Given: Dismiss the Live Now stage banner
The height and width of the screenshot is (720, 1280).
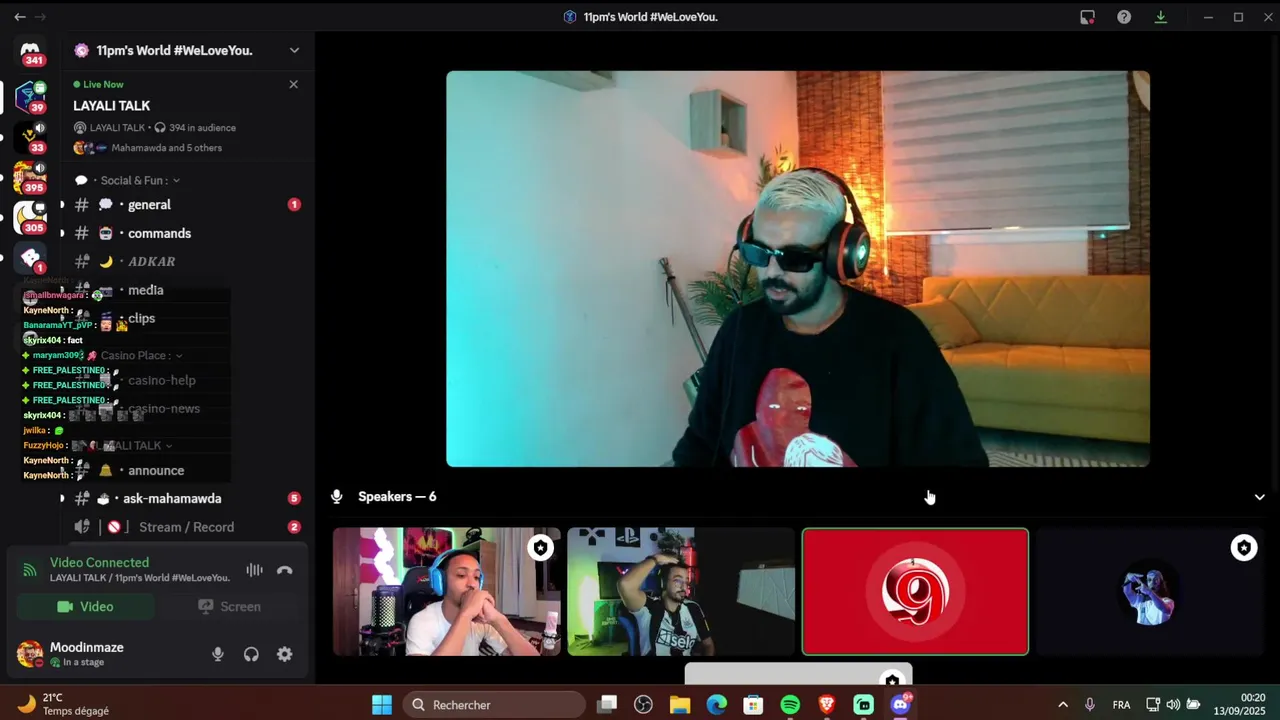Looking at the screenshot, I should tap(293, 84).
